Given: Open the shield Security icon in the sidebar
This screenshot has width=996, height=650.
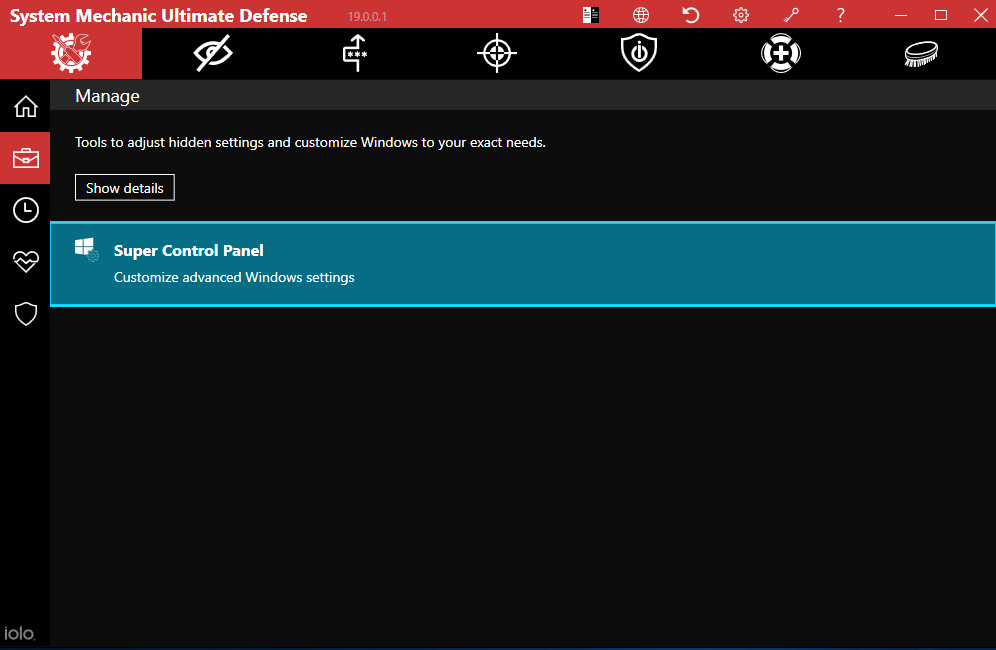Looking at the screenshot, I should click(25, 314).
